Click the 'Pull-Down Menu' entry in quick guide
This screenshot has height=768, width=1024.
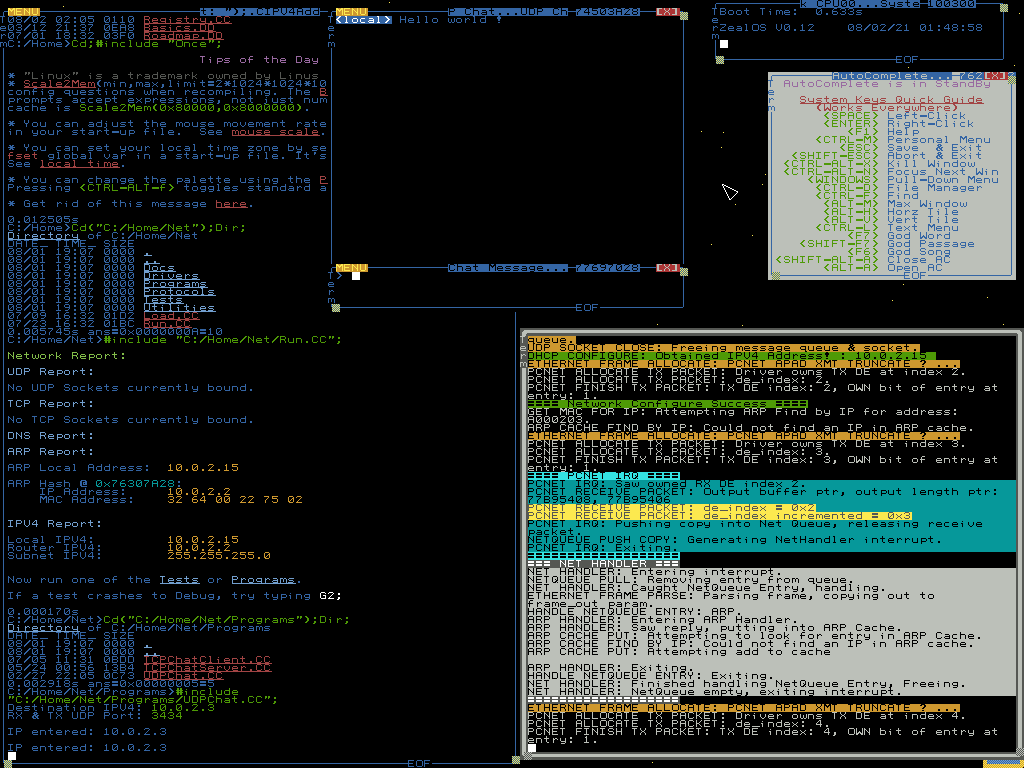click(x=943, y=180)
